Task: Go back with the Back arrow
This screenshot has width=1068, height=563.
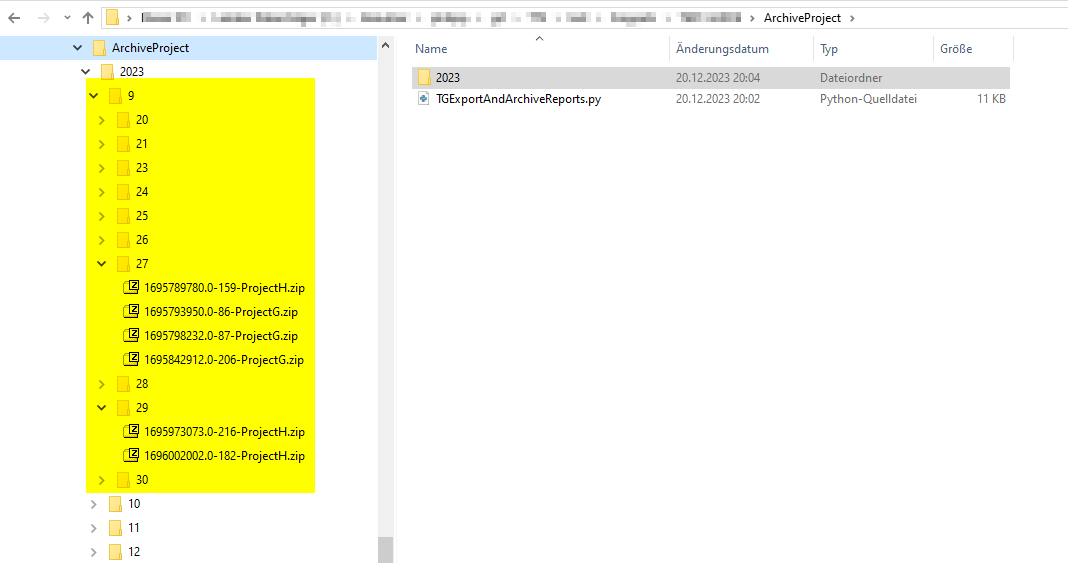Action: (x=14, y=18)
